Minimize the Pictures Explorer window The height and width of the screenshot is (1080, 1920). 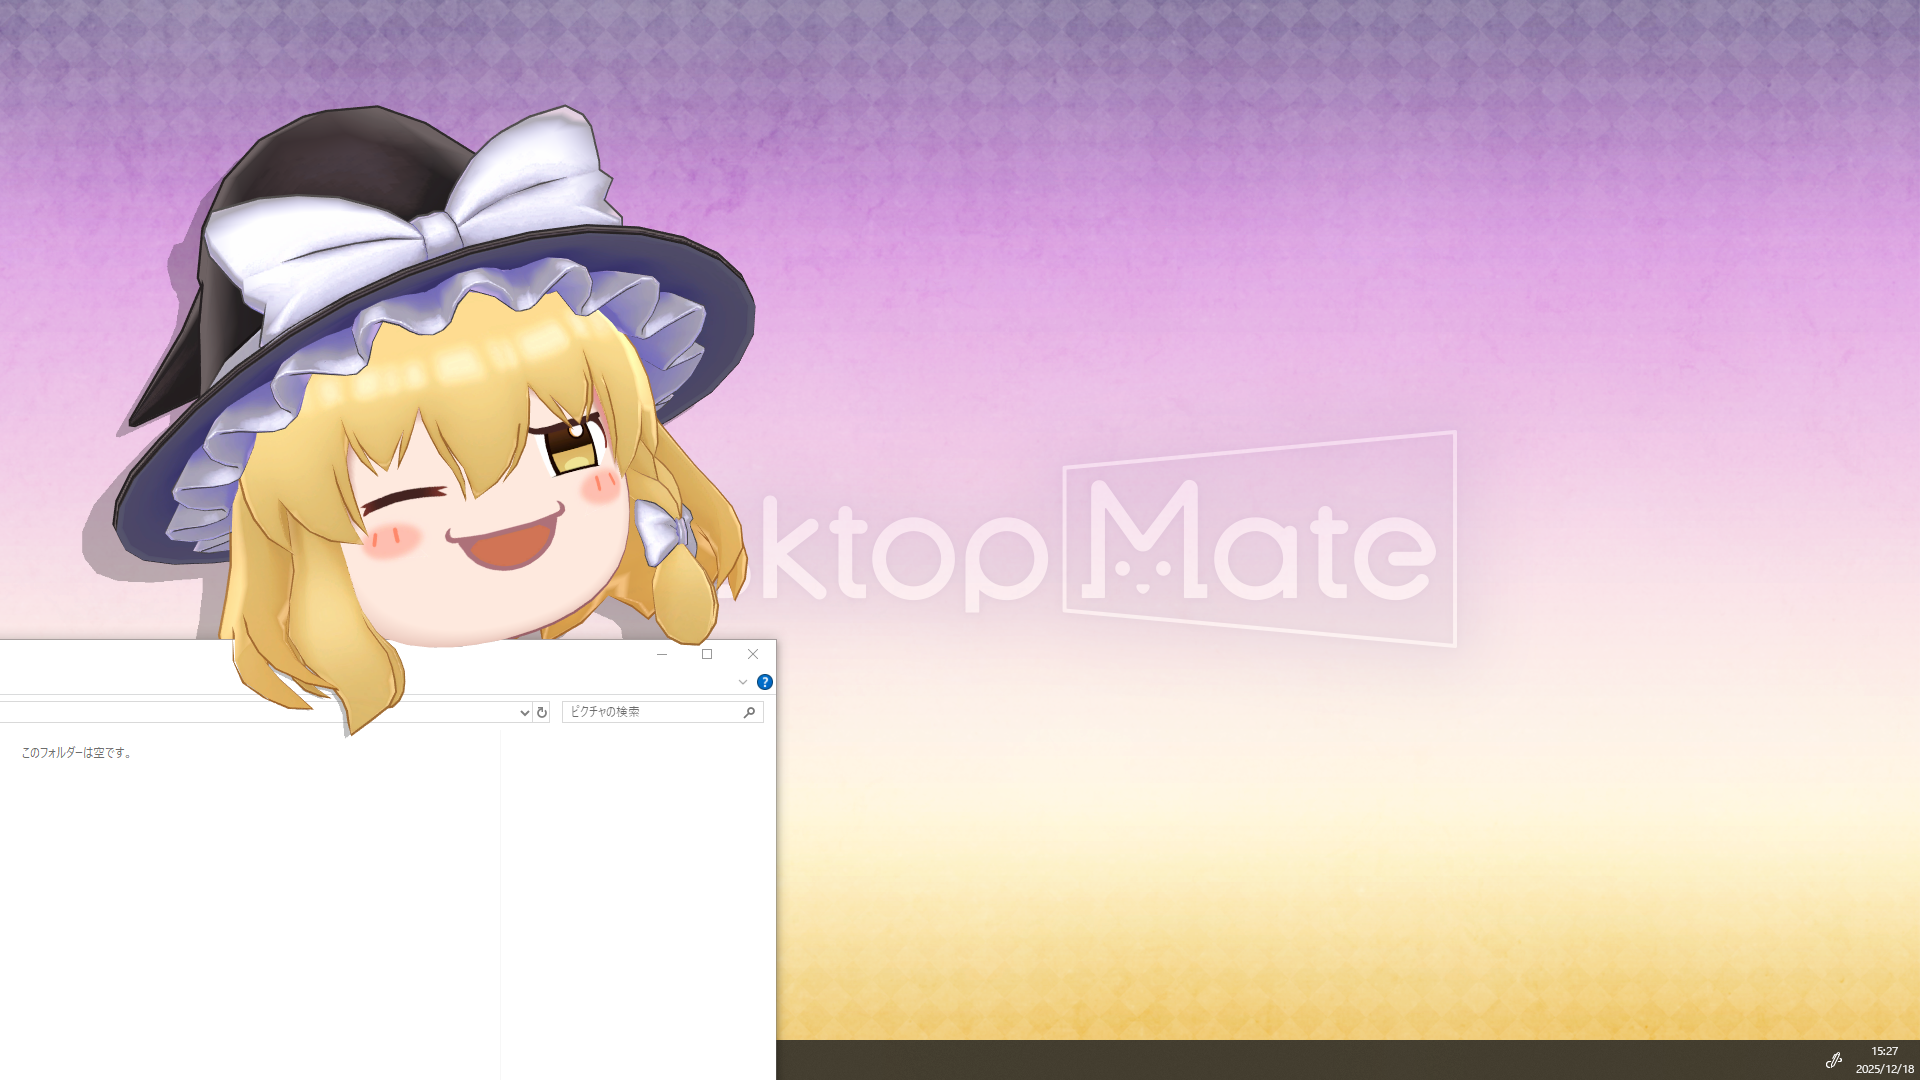(662, 654)
